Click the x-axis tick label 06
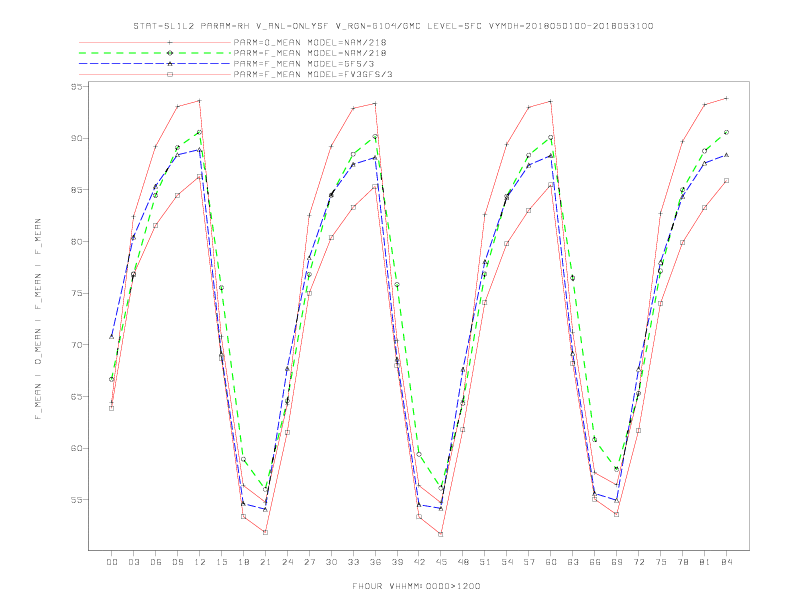This screenshot has height=612, width=792. pyautogui.click(x=156, y=562)
